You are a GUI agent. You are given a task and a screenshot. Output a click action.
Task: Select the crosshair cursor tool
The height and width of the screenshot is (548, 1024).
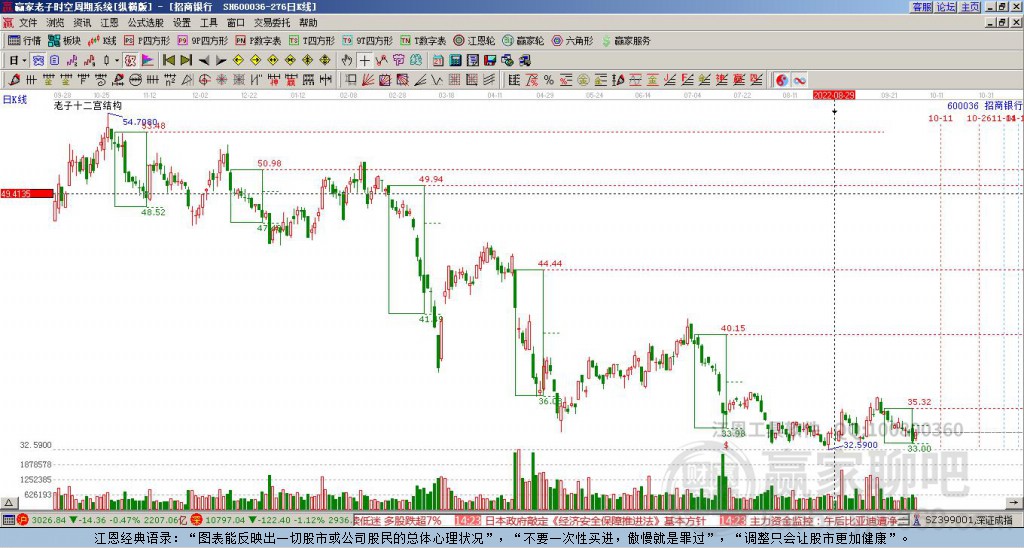tap(364, 60)
